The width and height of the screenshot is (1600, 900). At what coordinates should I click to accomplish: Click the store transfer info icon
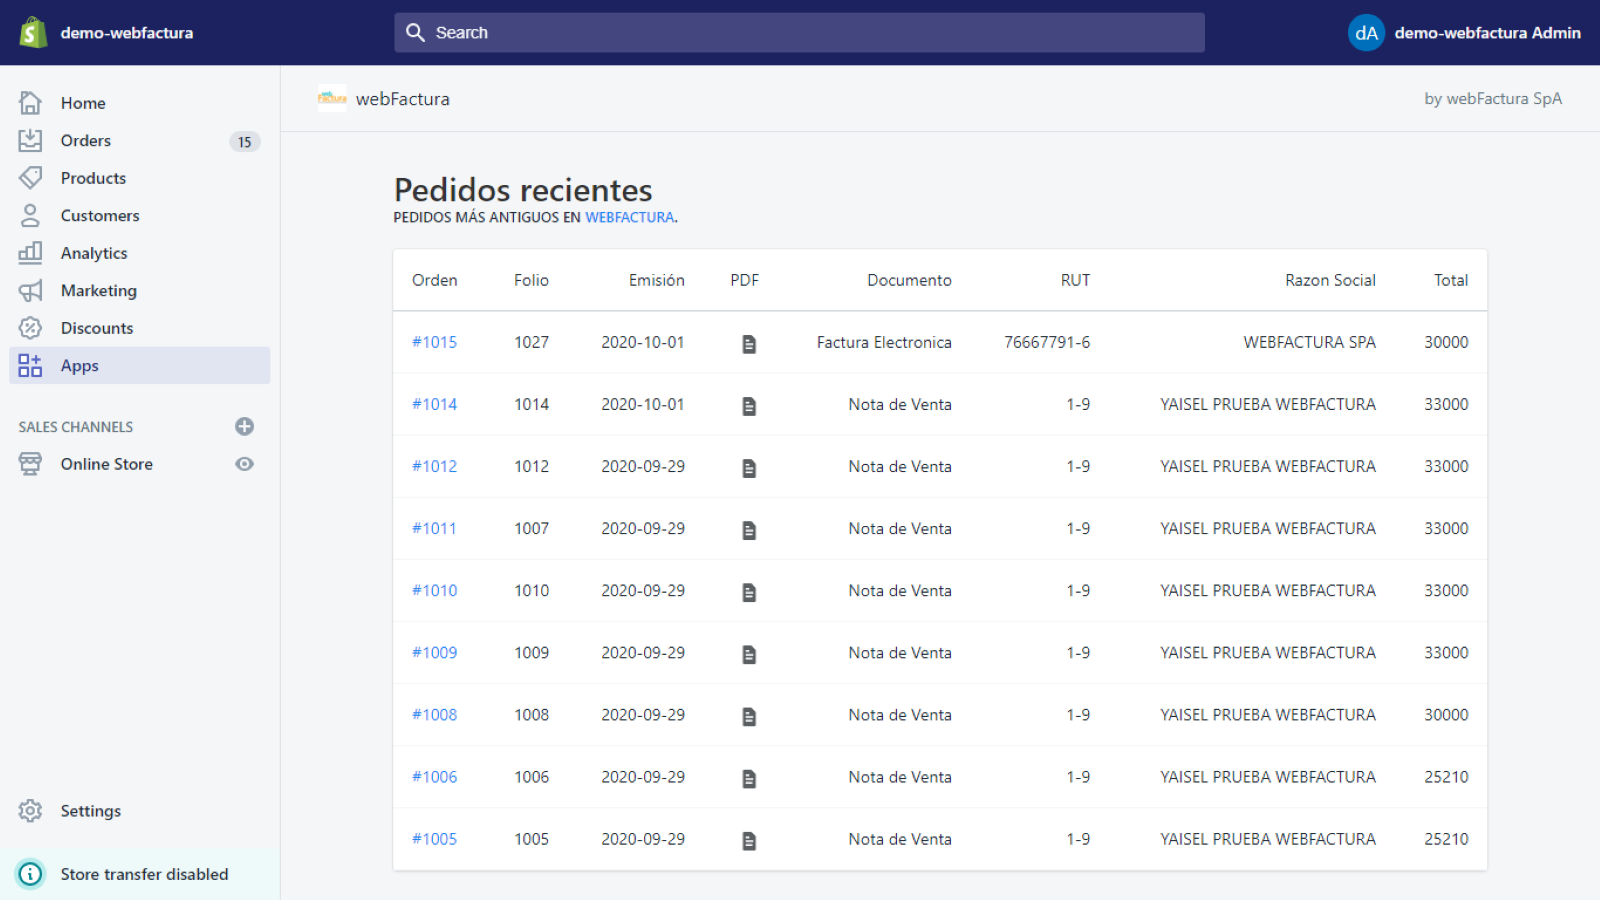pyautogui.click(x=31, y=874)
